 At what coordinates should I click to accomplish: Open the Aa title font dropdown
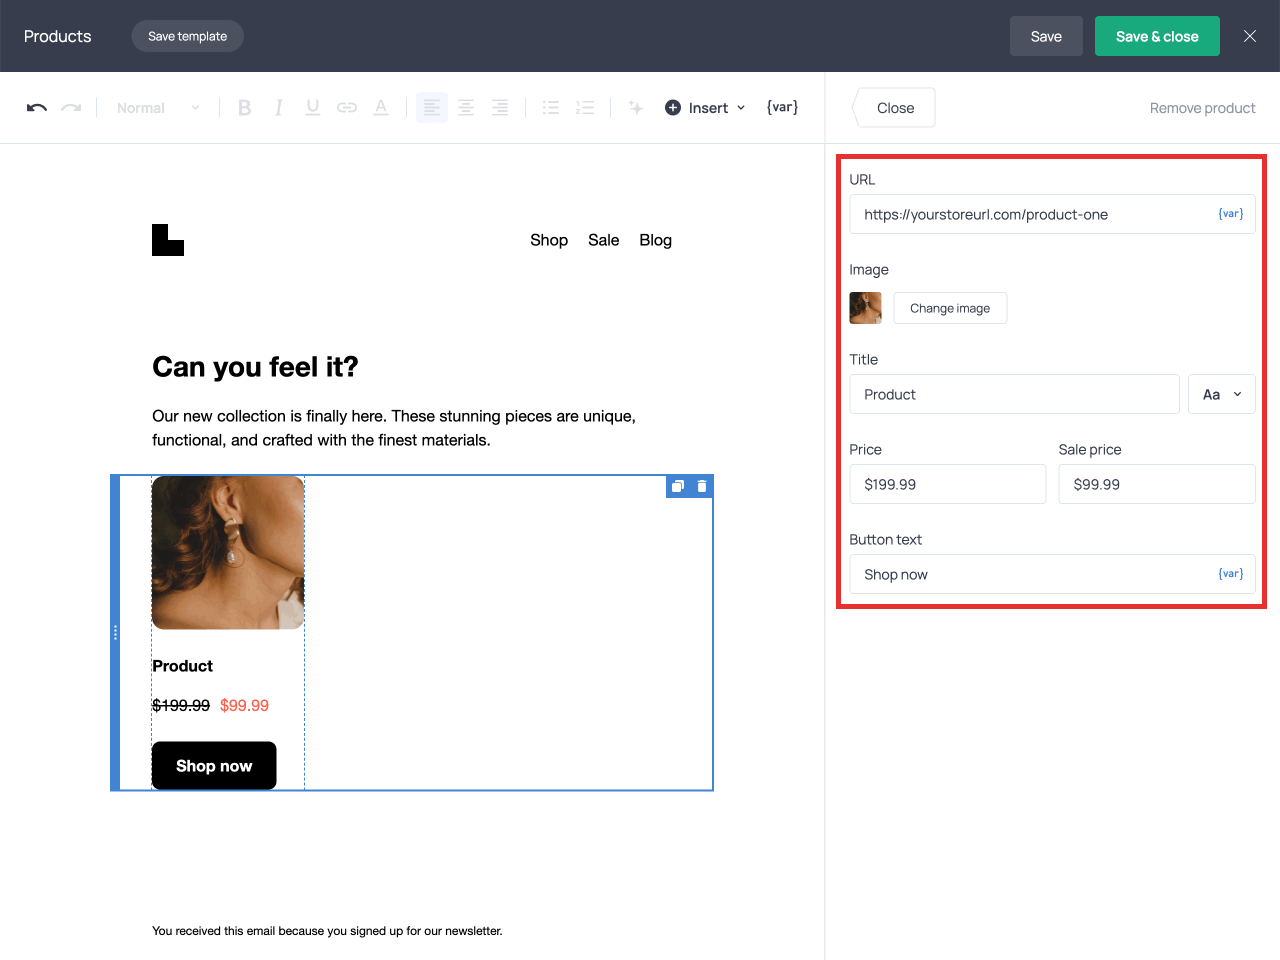[1221, 394]
